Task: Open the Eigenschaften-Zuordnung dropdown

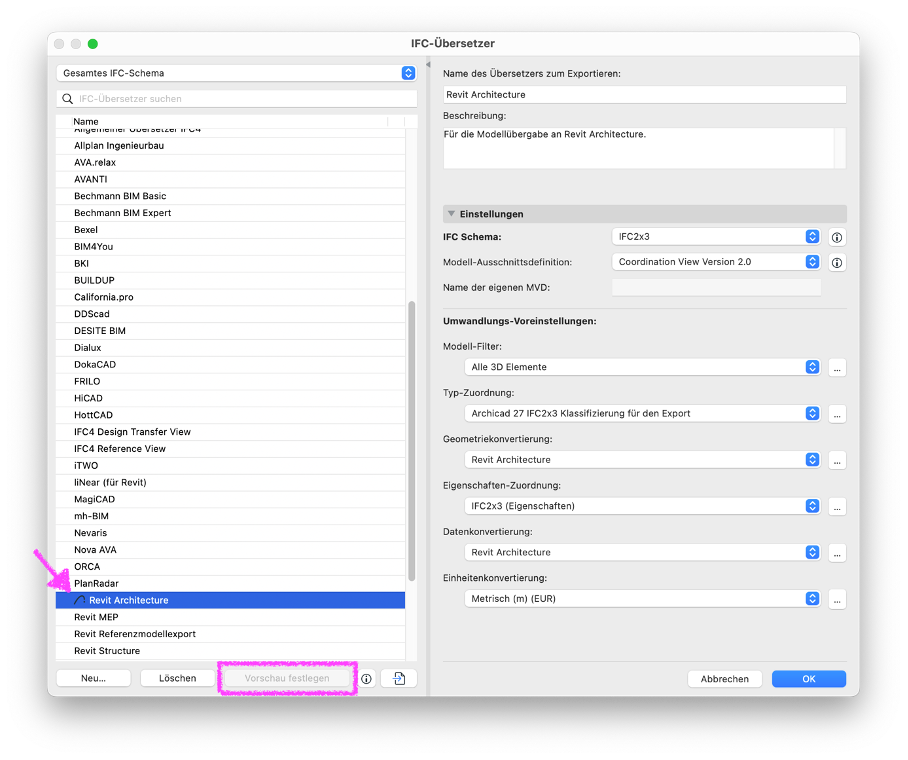Action: coord(642,506)
